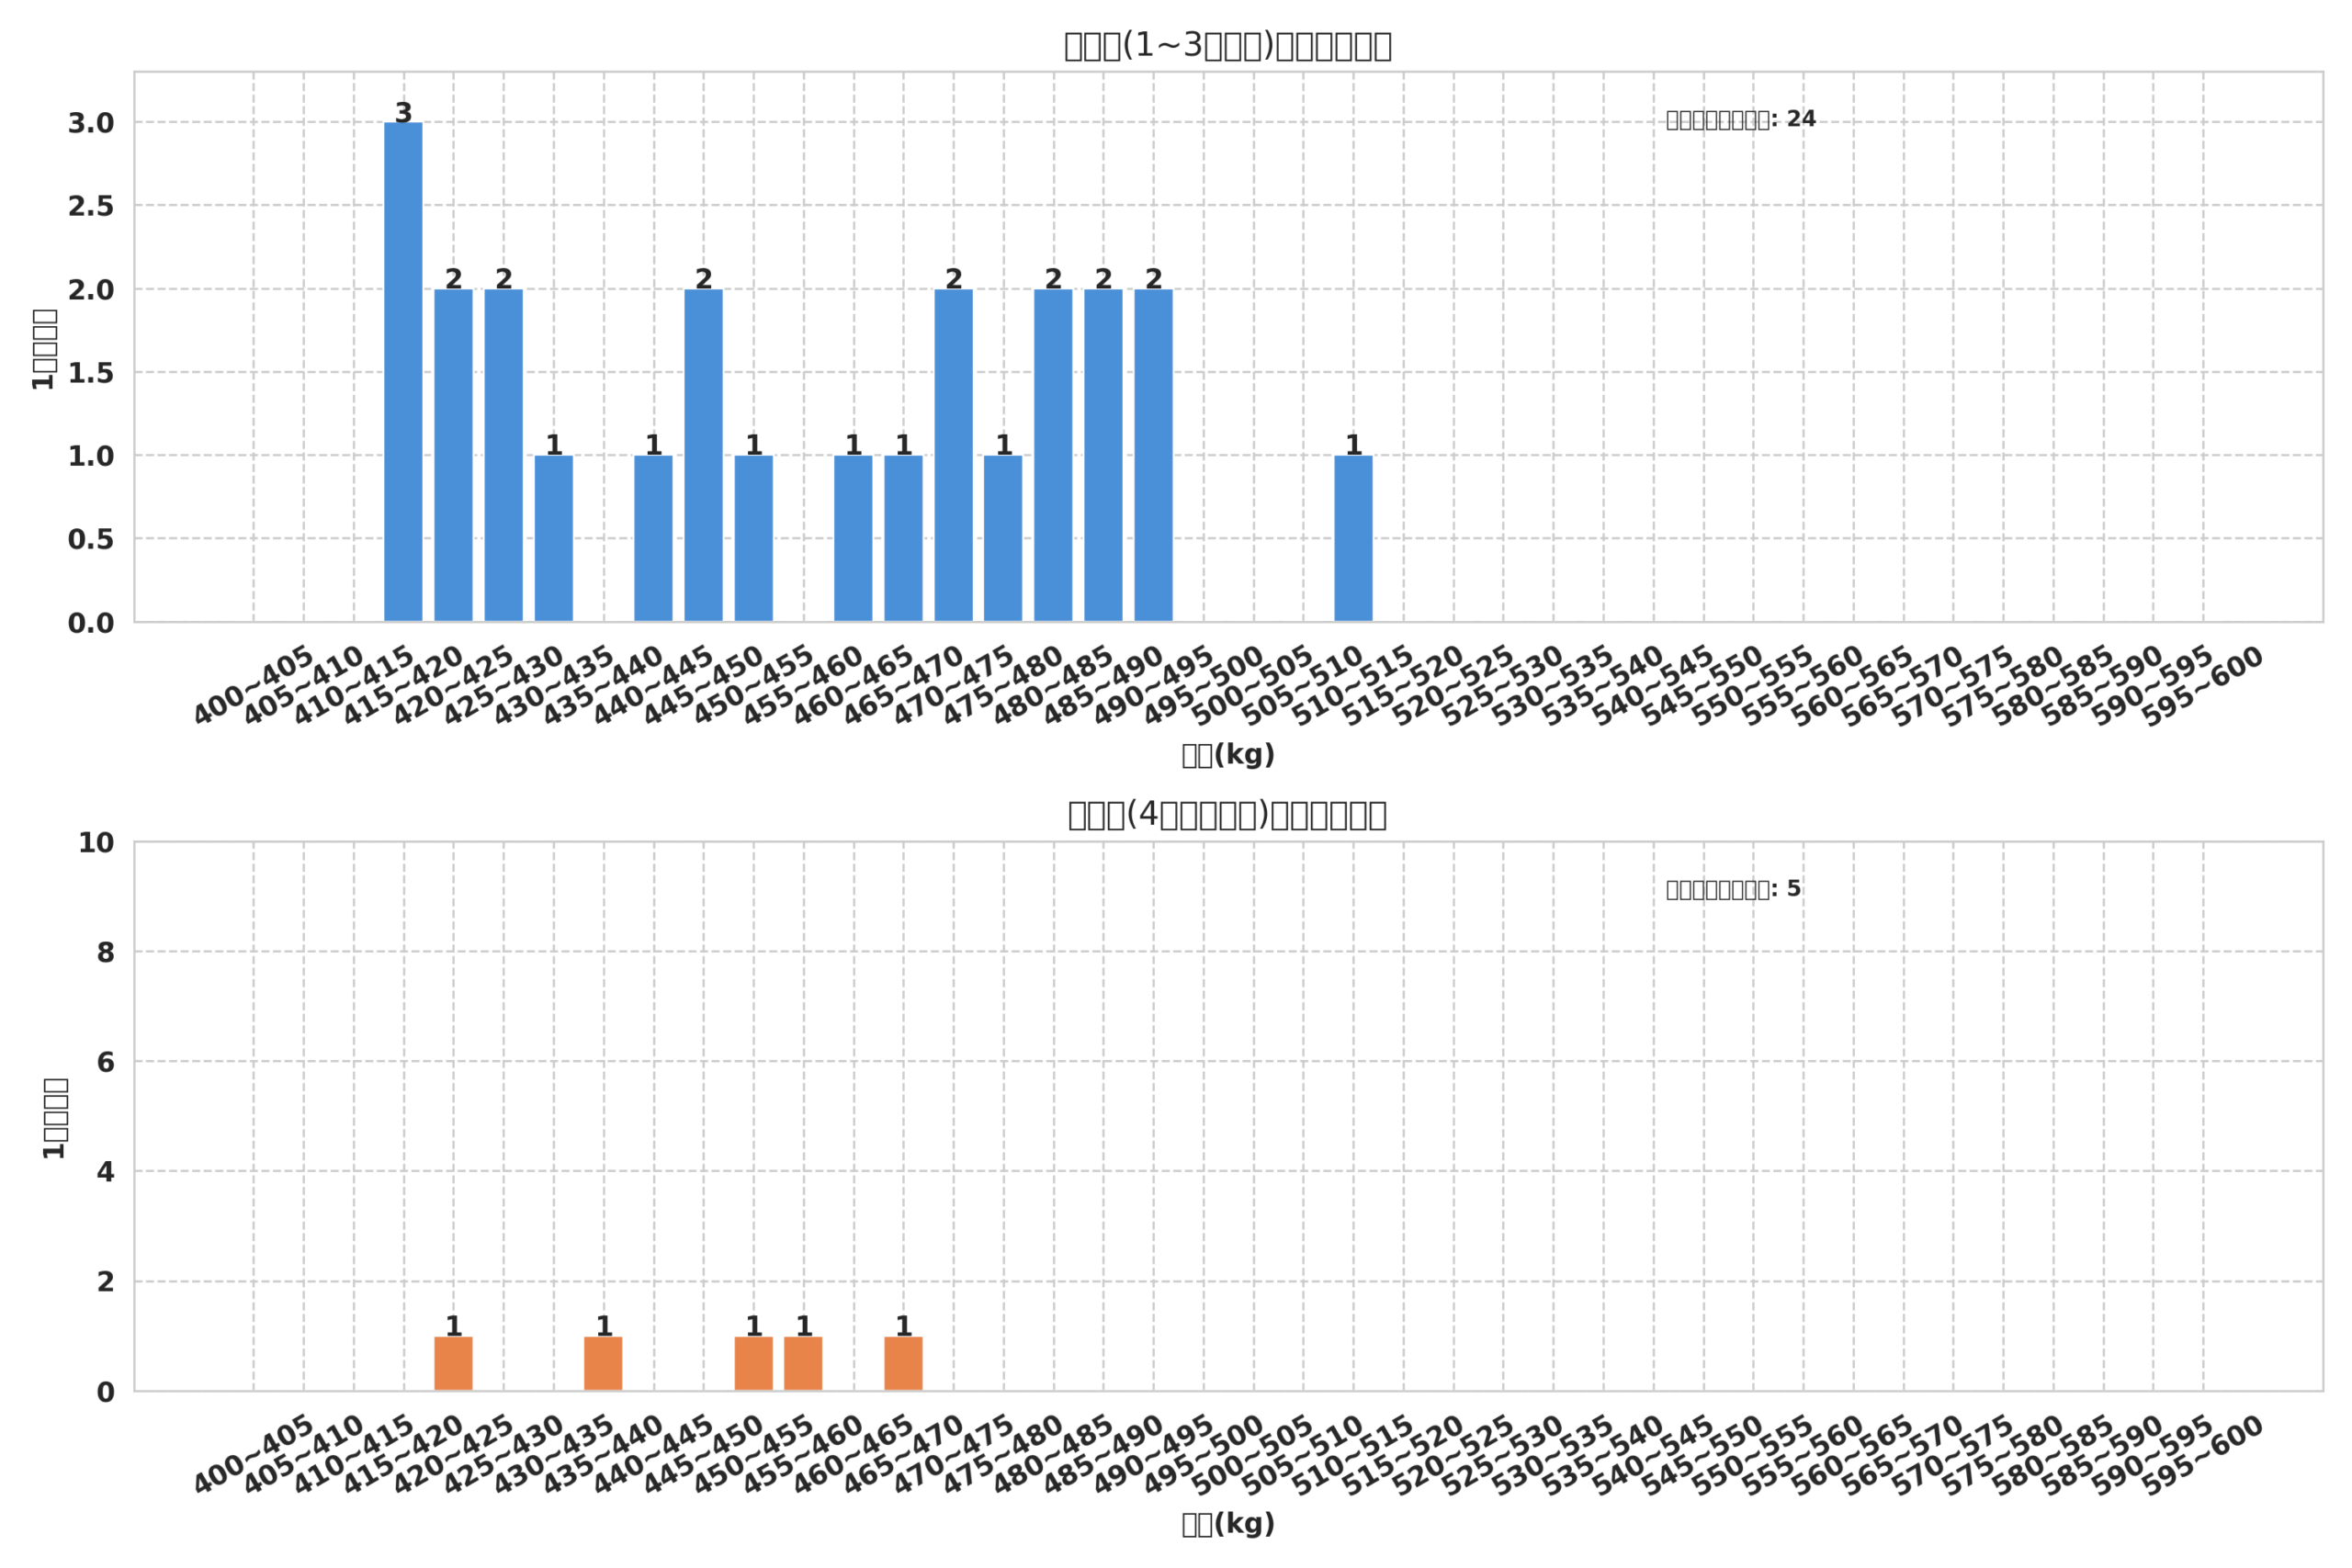The width and height of the screenshot is (2352, 1568).
Task: Click the bottom chart's "(kg)" x-axis label
Action: coord(1228,1524)
